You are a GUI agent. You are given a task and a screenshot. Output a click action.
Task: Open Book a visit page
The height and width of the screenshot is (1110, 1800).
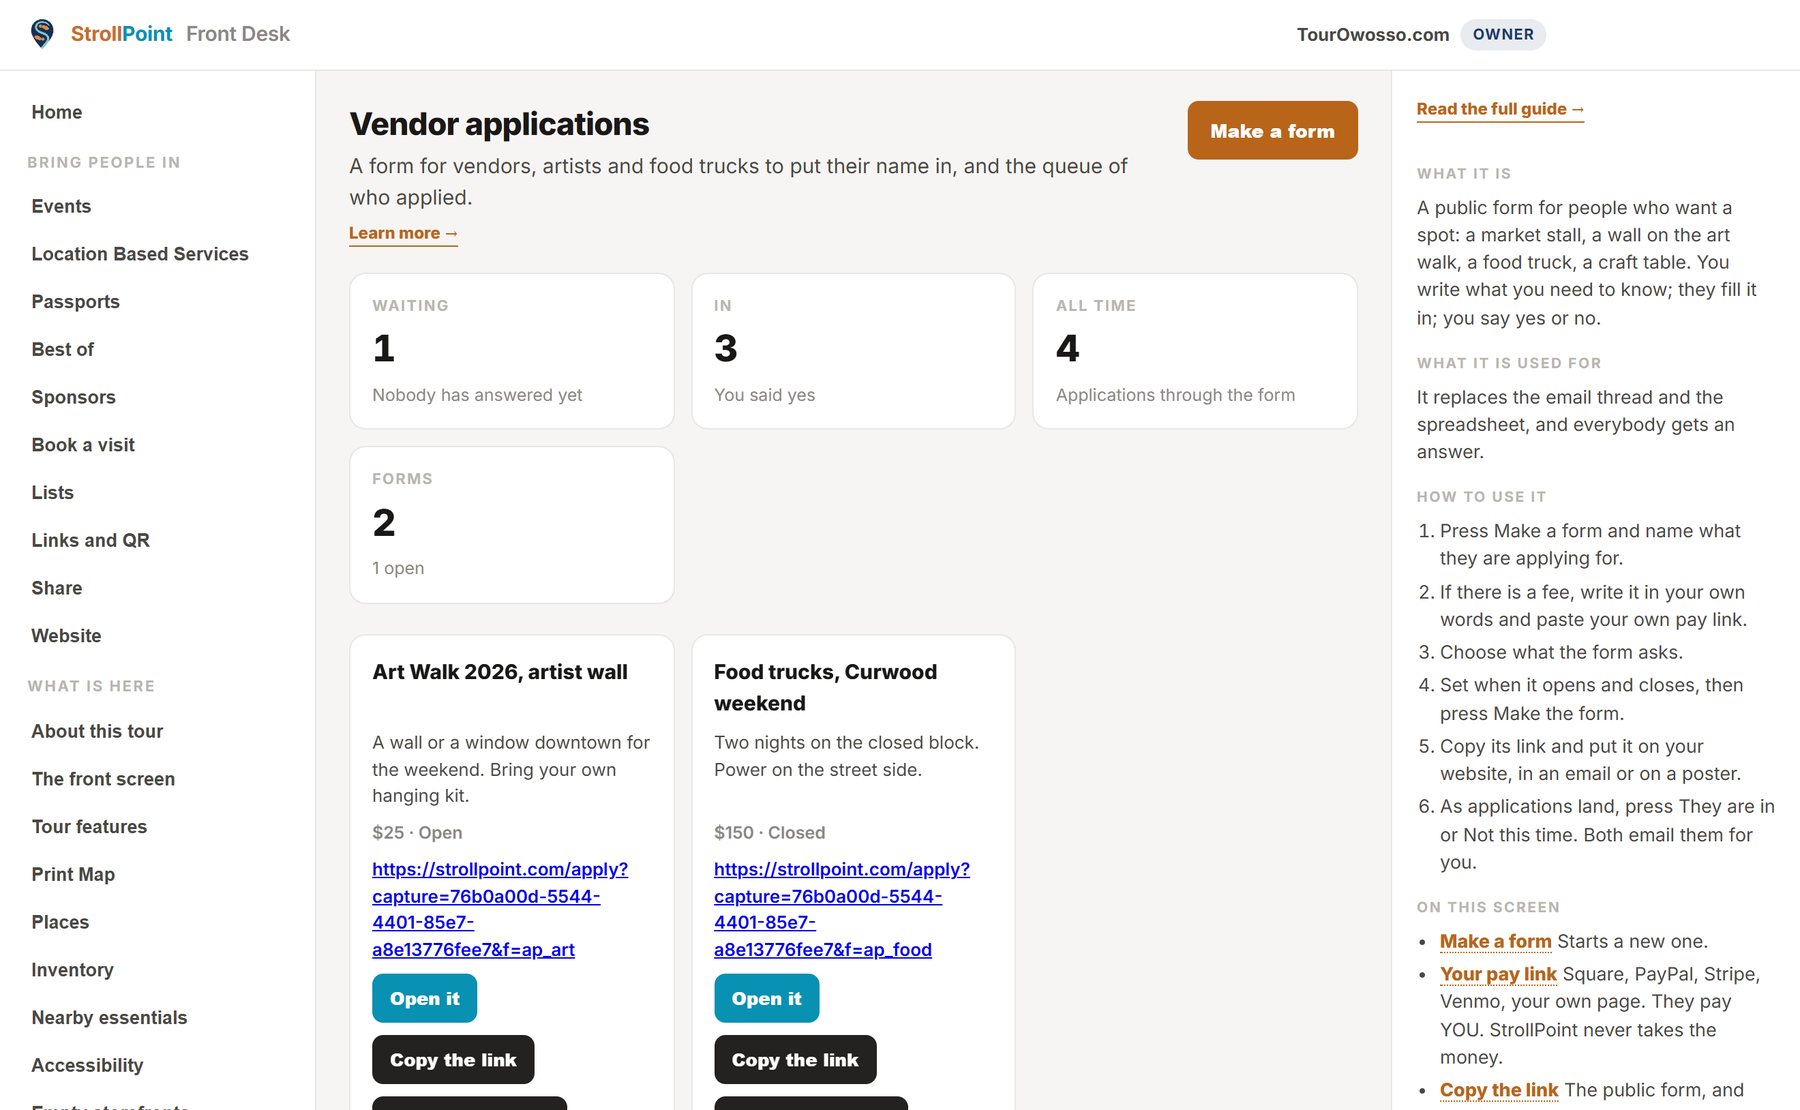coord(83,445)
